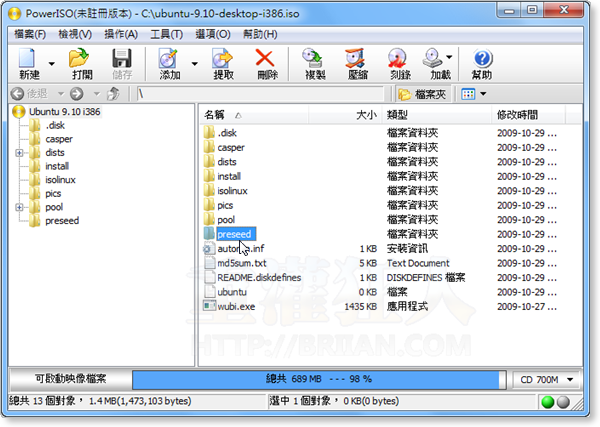Click the 刪除 (Delete) red X icon
This screenshot has width=600, height=427.
[266, 59]
